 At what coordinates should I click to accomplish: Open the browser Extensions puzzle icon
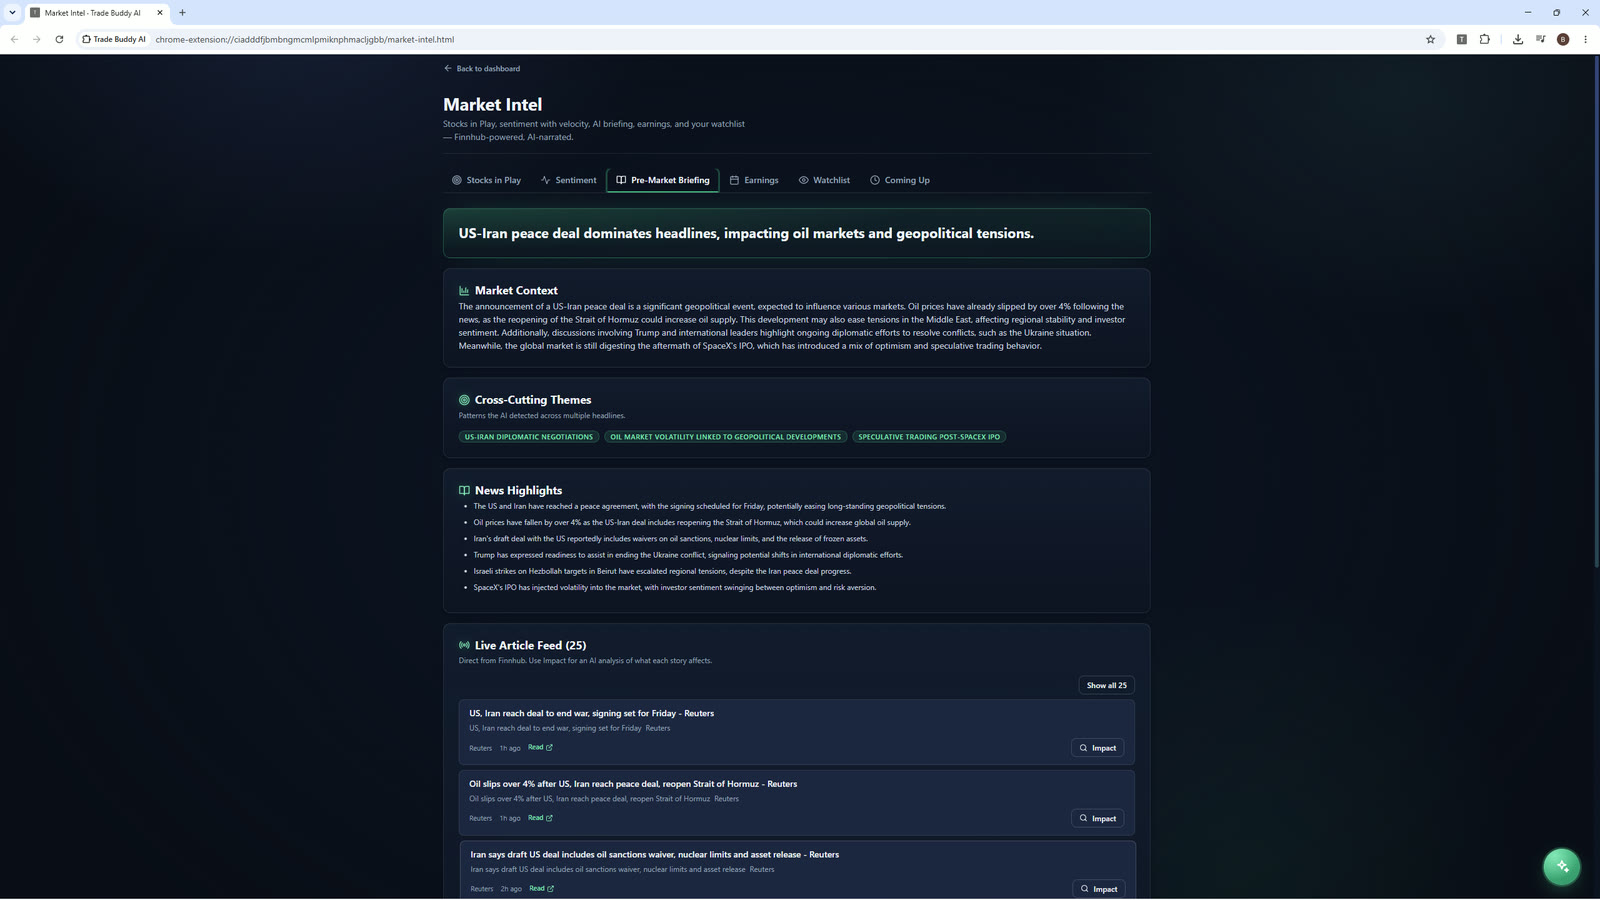tap(1485, 39)
